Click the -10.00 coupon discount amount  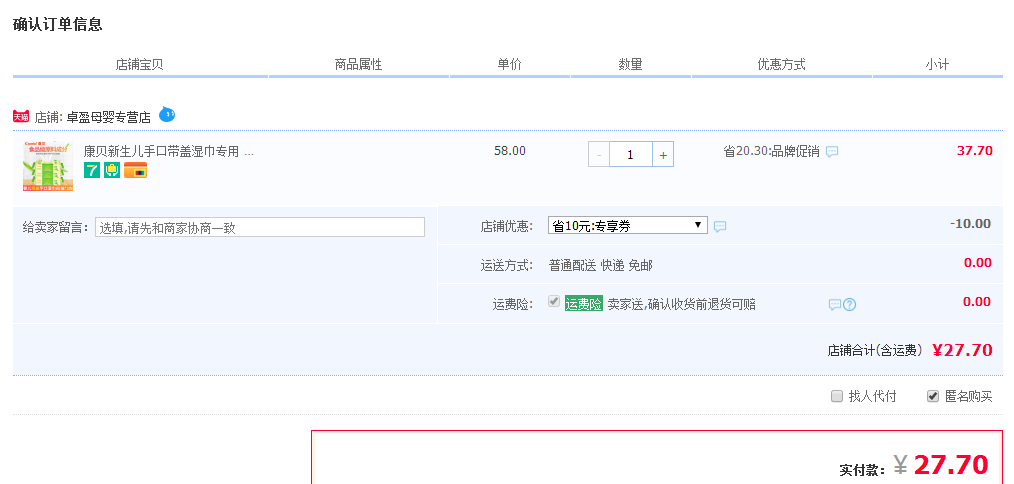970,224
